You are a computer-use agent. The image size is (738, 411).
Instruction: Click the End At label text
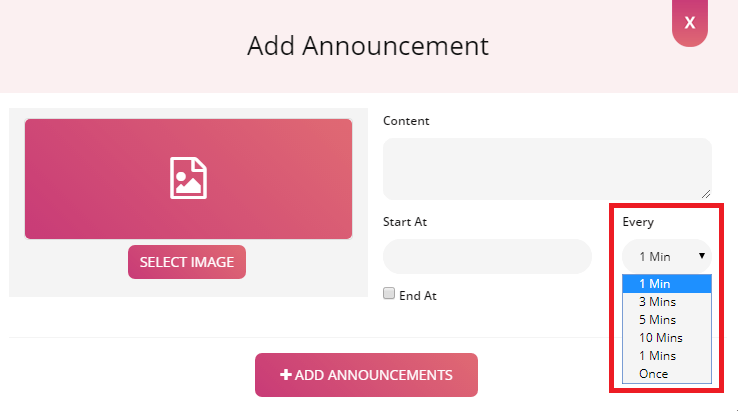coord(418,296)
